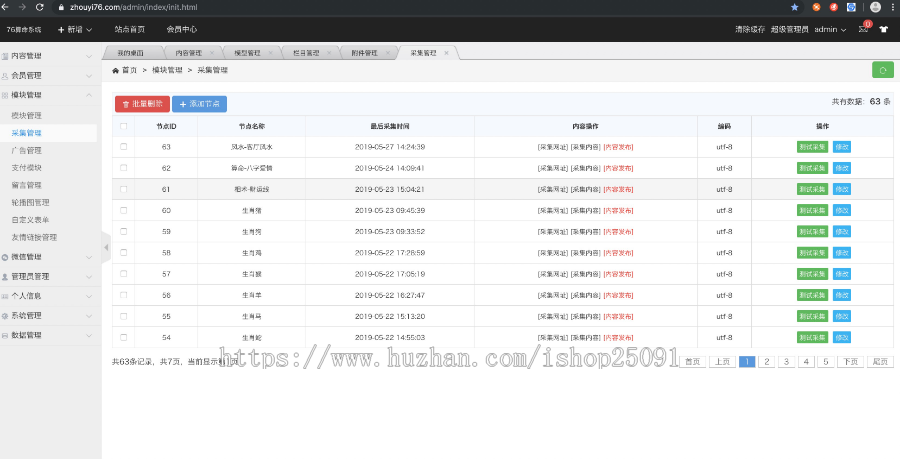Click [采集网址] for node ID 61
Screen dimensions: 900x459
(553, 189)
